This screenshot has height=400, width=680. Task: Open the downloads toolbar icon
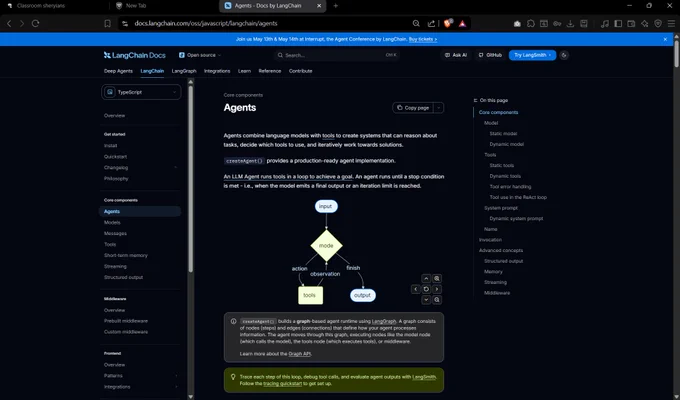[x=571, y=24]
